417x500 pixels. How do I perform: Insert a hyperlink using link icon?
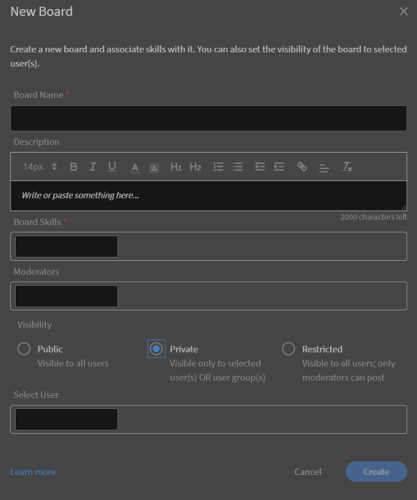tap(302, 167)
